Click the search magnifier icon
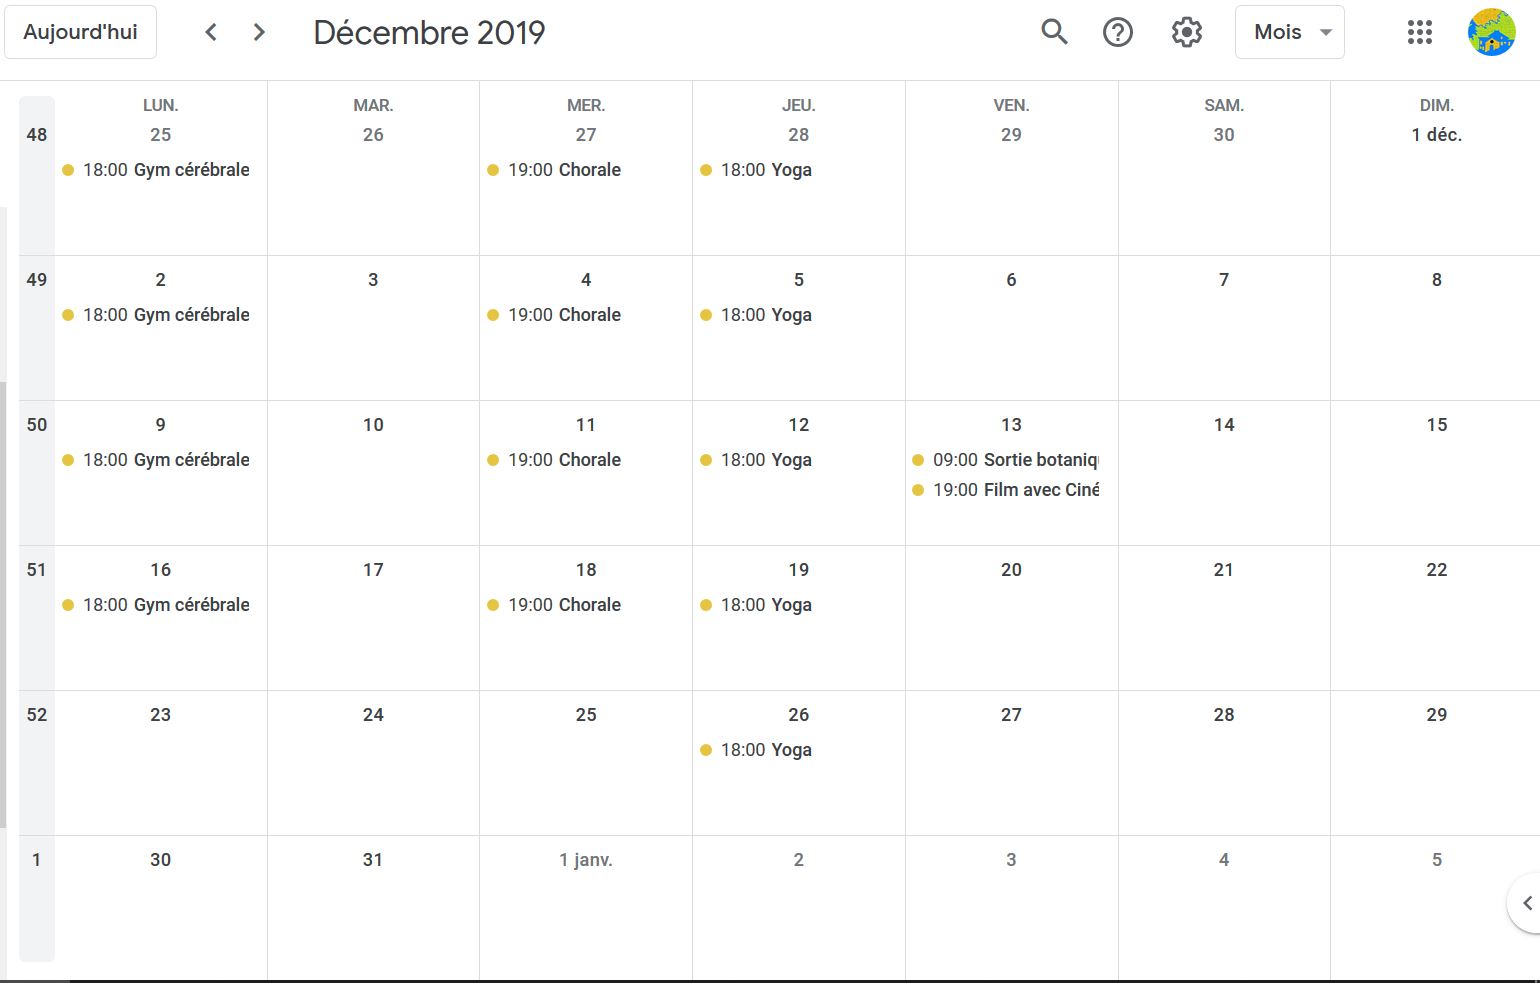The width and height of the screenshot is (1540, 983). (1054, 32)
